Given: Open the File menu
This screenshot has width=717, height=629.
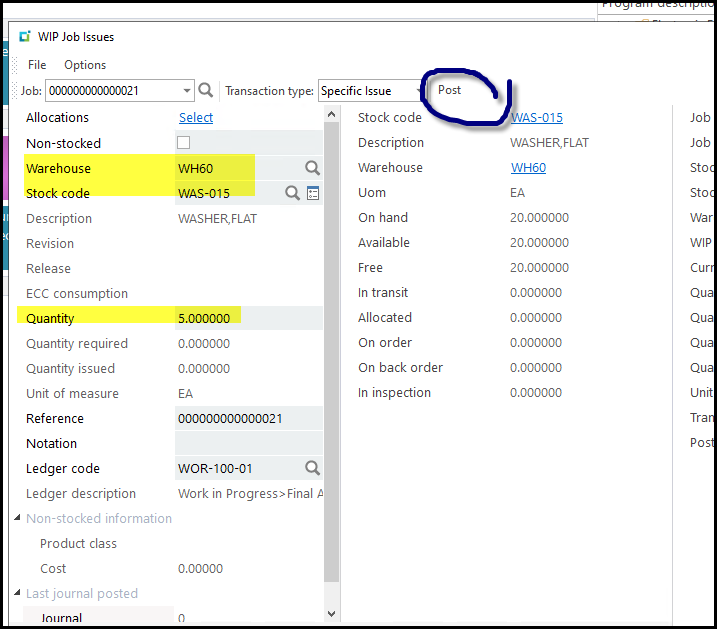Looking at the screenshot, I should click(x=37, y=65).
